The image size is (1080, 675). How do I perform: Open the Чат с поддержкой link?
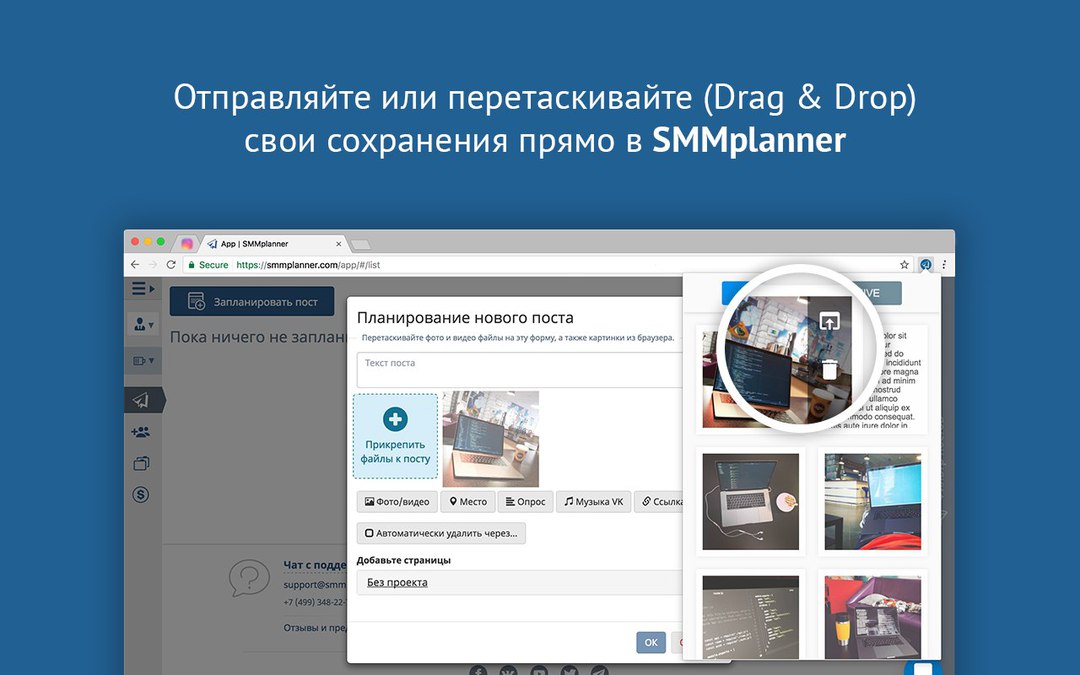coord(315,565)
